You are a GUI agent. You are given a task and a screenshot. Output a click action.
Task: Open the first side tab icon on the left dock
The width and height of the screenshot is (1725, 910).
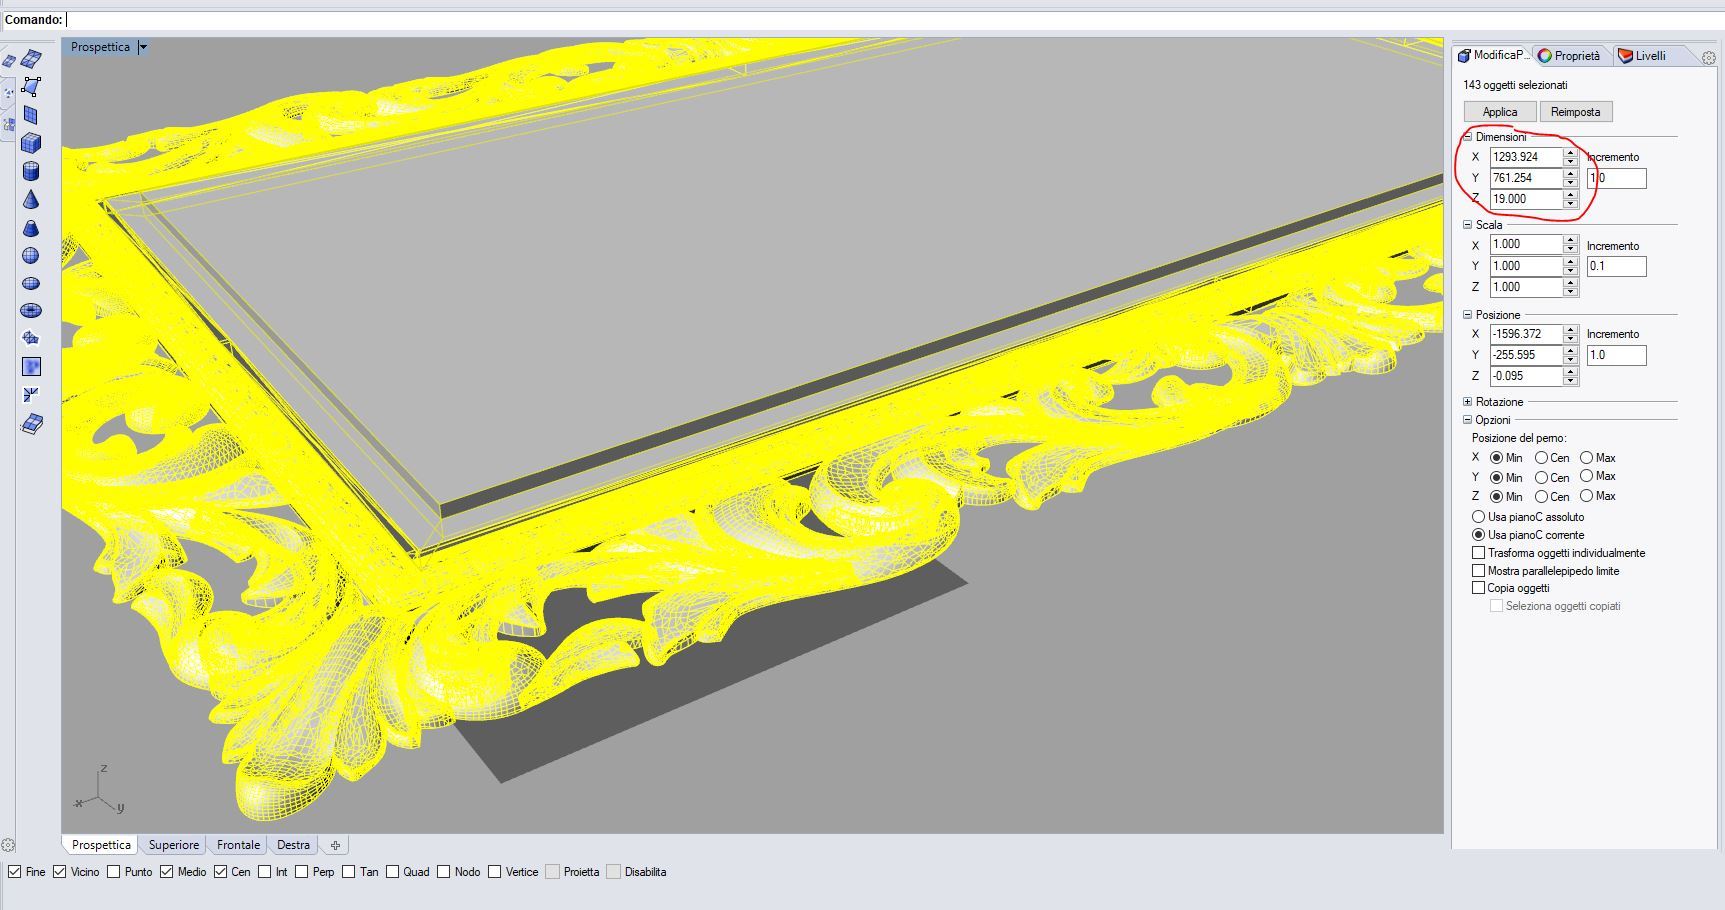(8, 92)
